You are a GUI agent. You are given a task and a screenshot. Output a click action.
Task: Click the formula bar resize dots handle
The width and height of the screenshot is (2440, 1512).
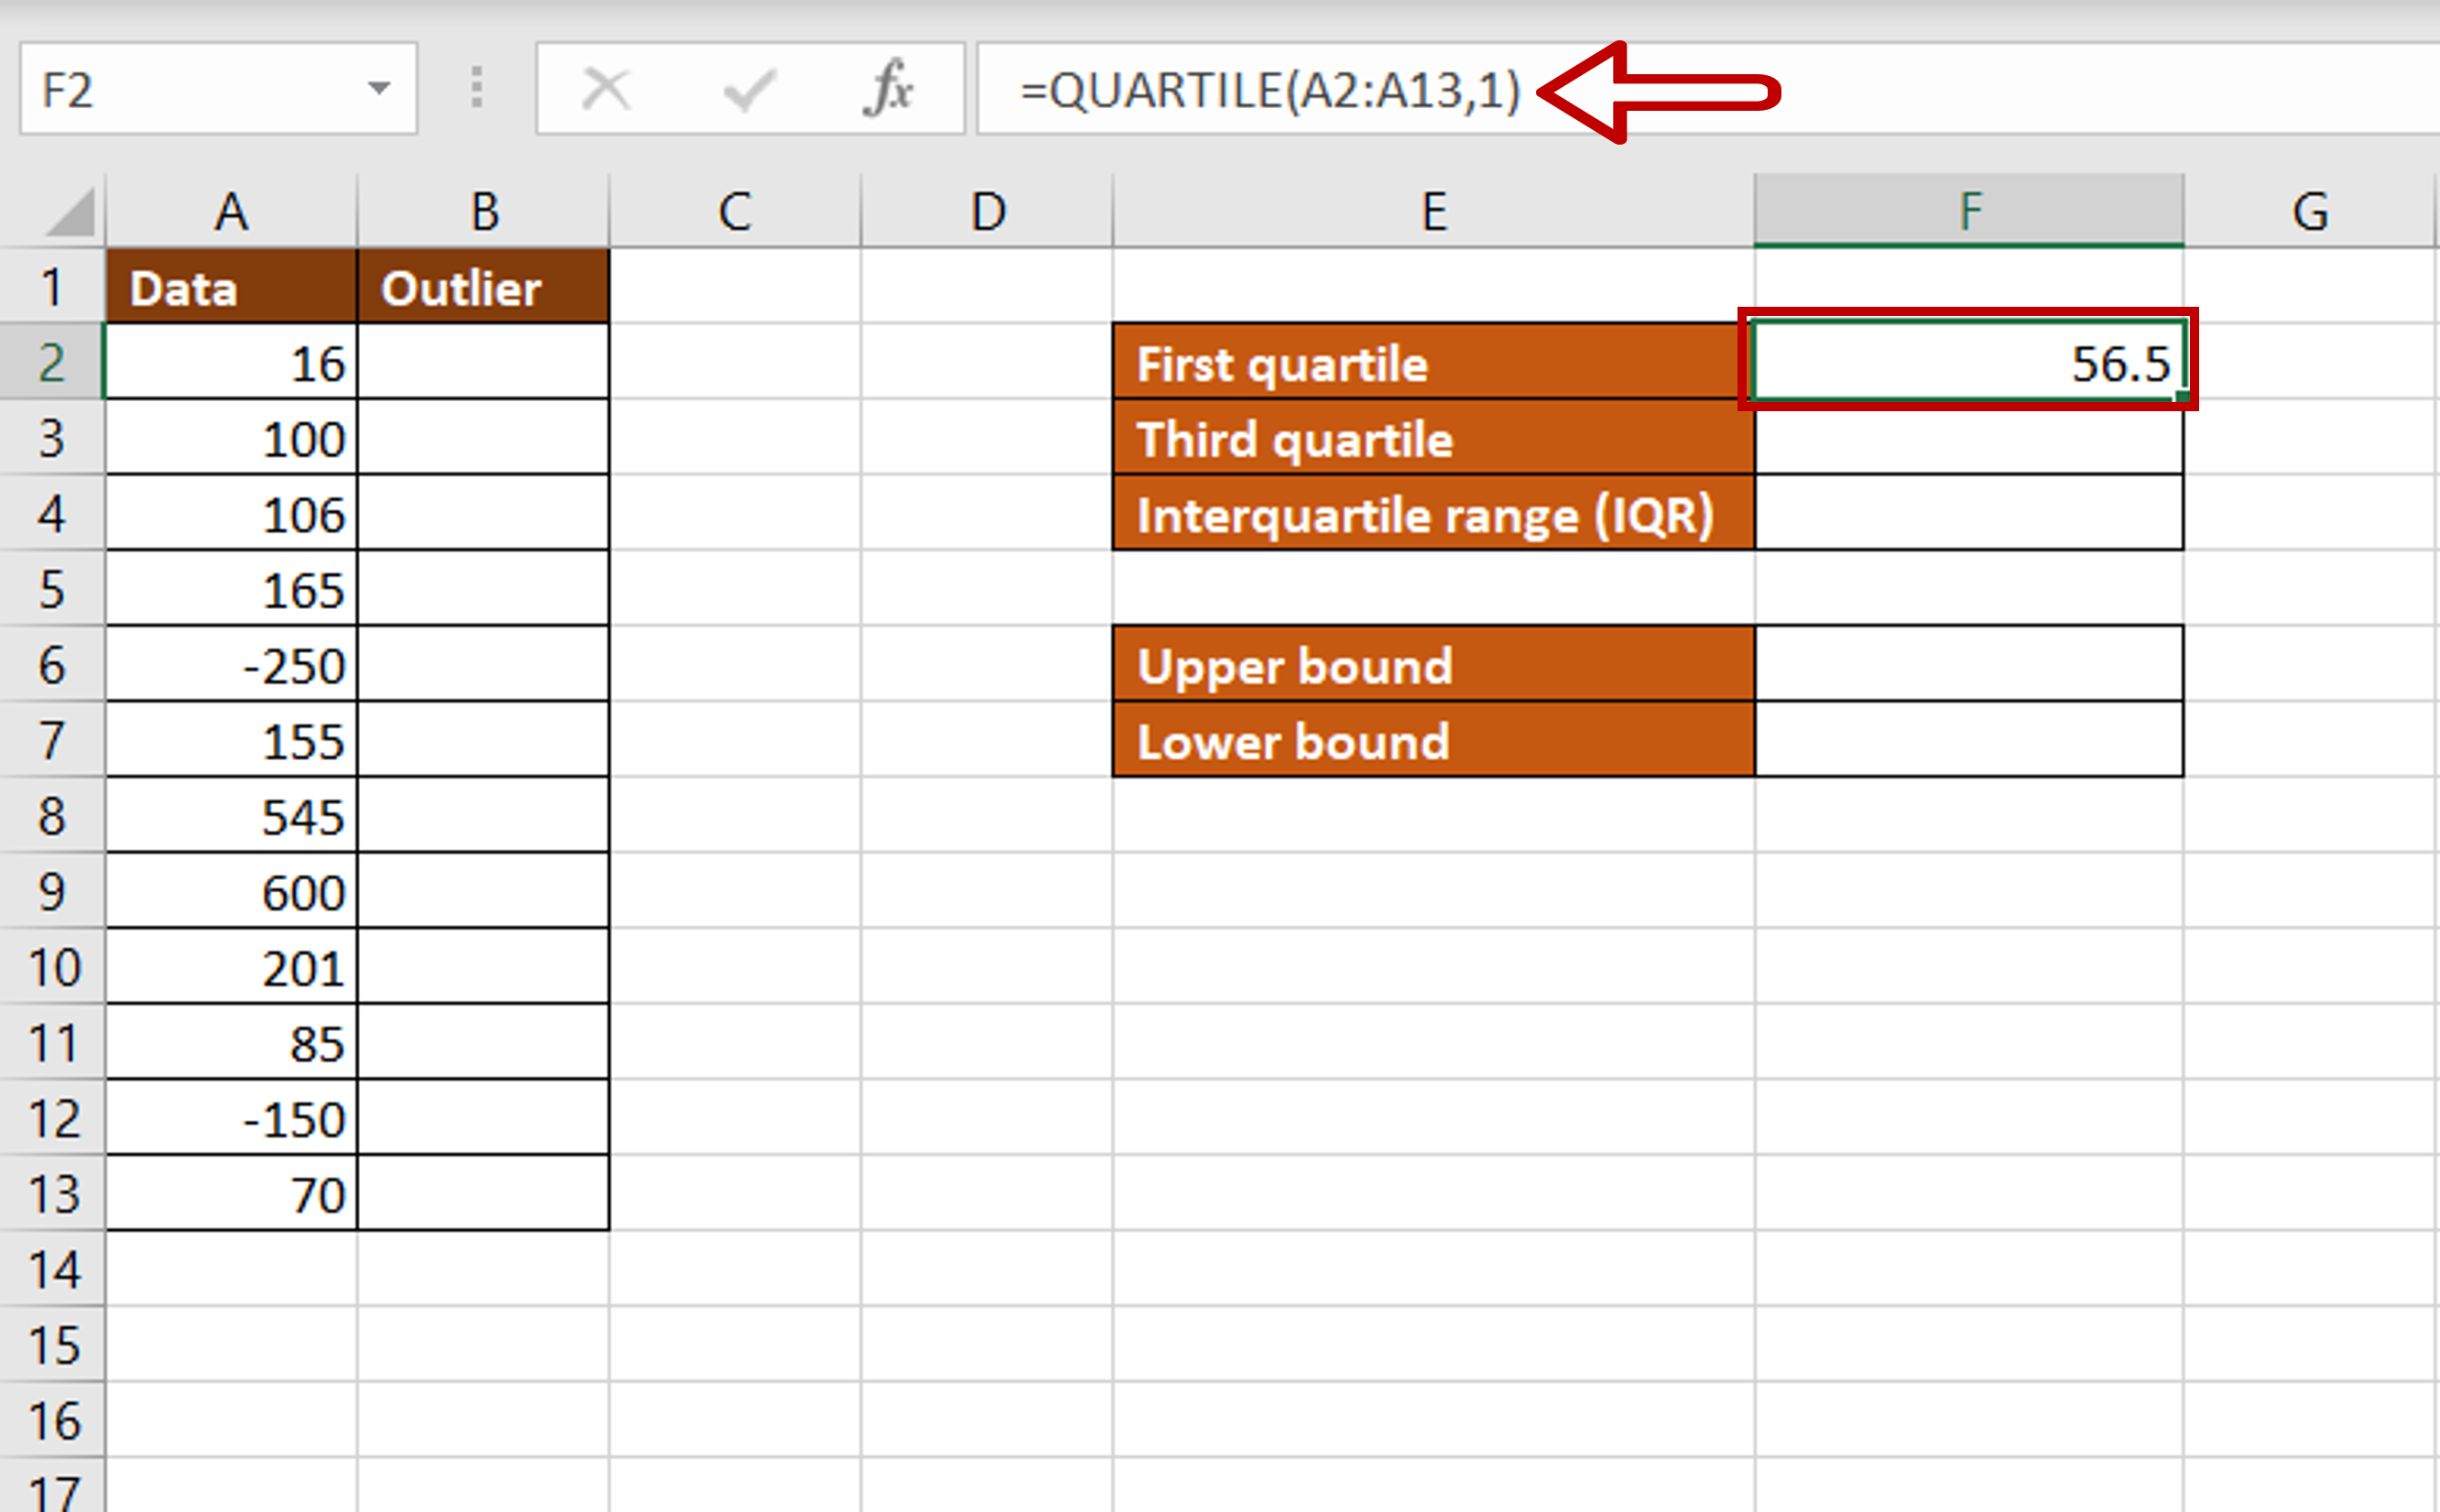[x=477, y=88]
